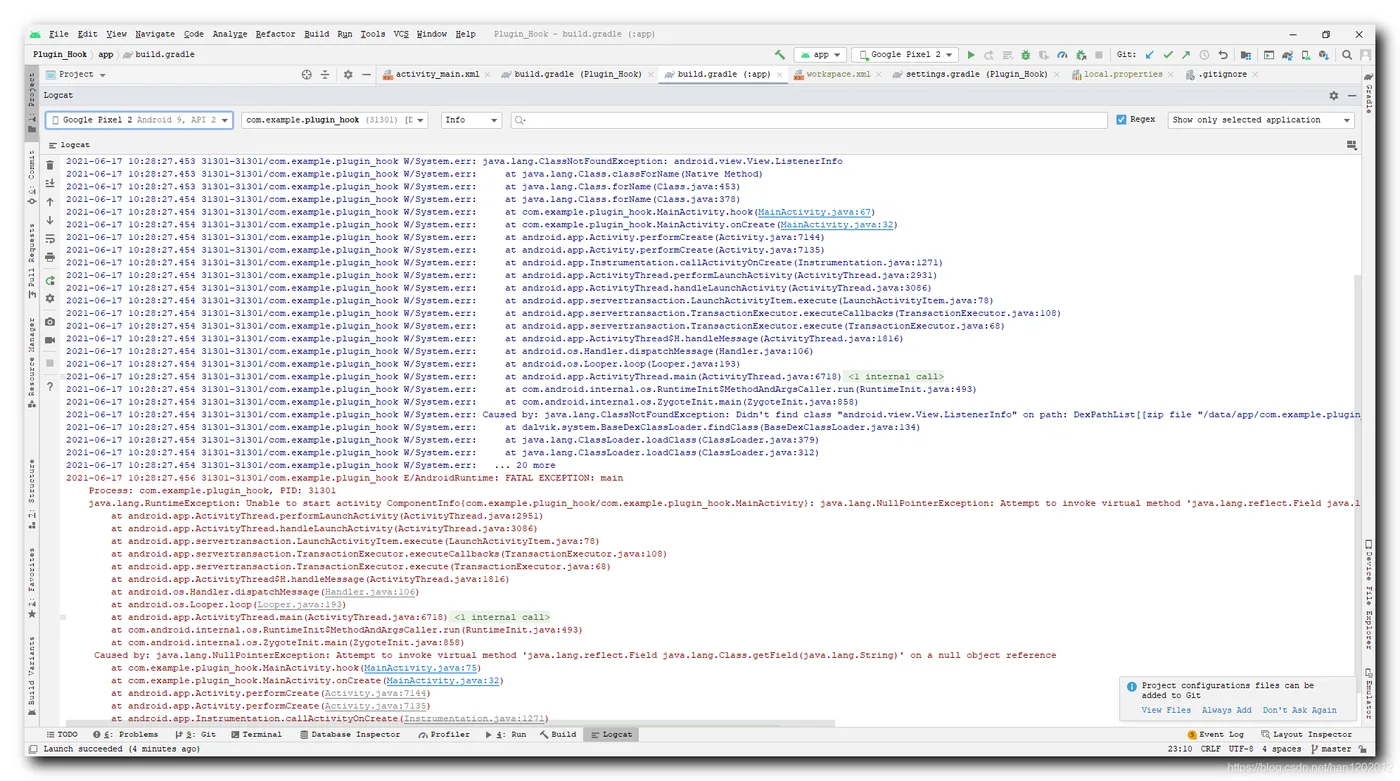Viewport: 1400px width, 781px height.
Task: Open the Database Inspector tool window tab
Action: coord(349,735)
